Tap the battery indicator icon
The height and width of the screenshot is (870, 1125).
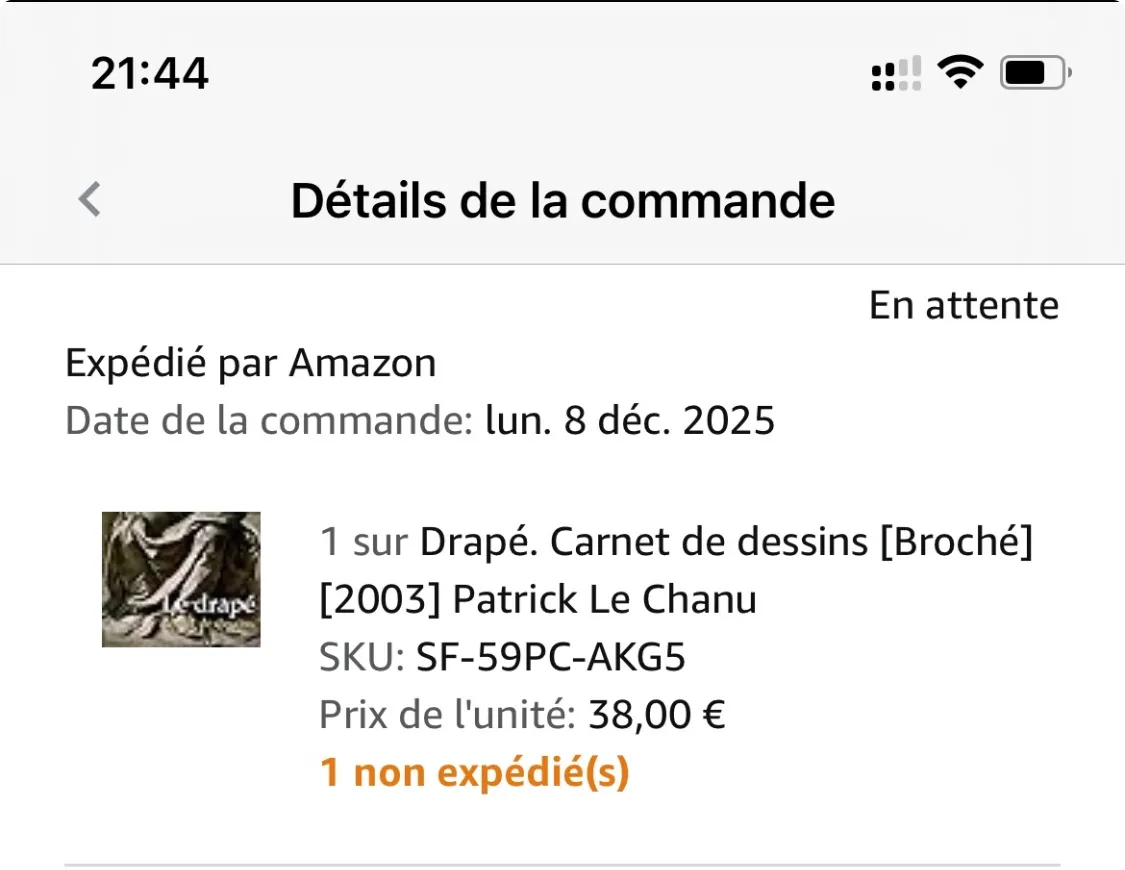pos(1036,73)
